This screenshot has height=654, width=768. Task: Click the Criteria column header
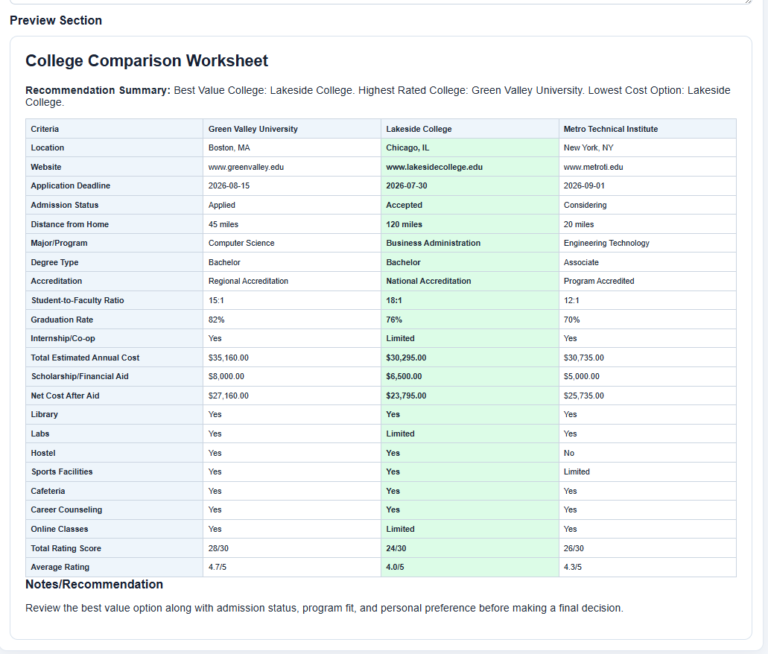tap(114, 129)
